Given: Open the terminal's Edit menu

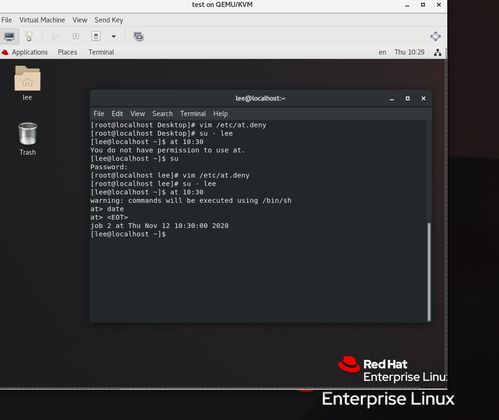Looking at the screenshot, I should pos(117,114).
